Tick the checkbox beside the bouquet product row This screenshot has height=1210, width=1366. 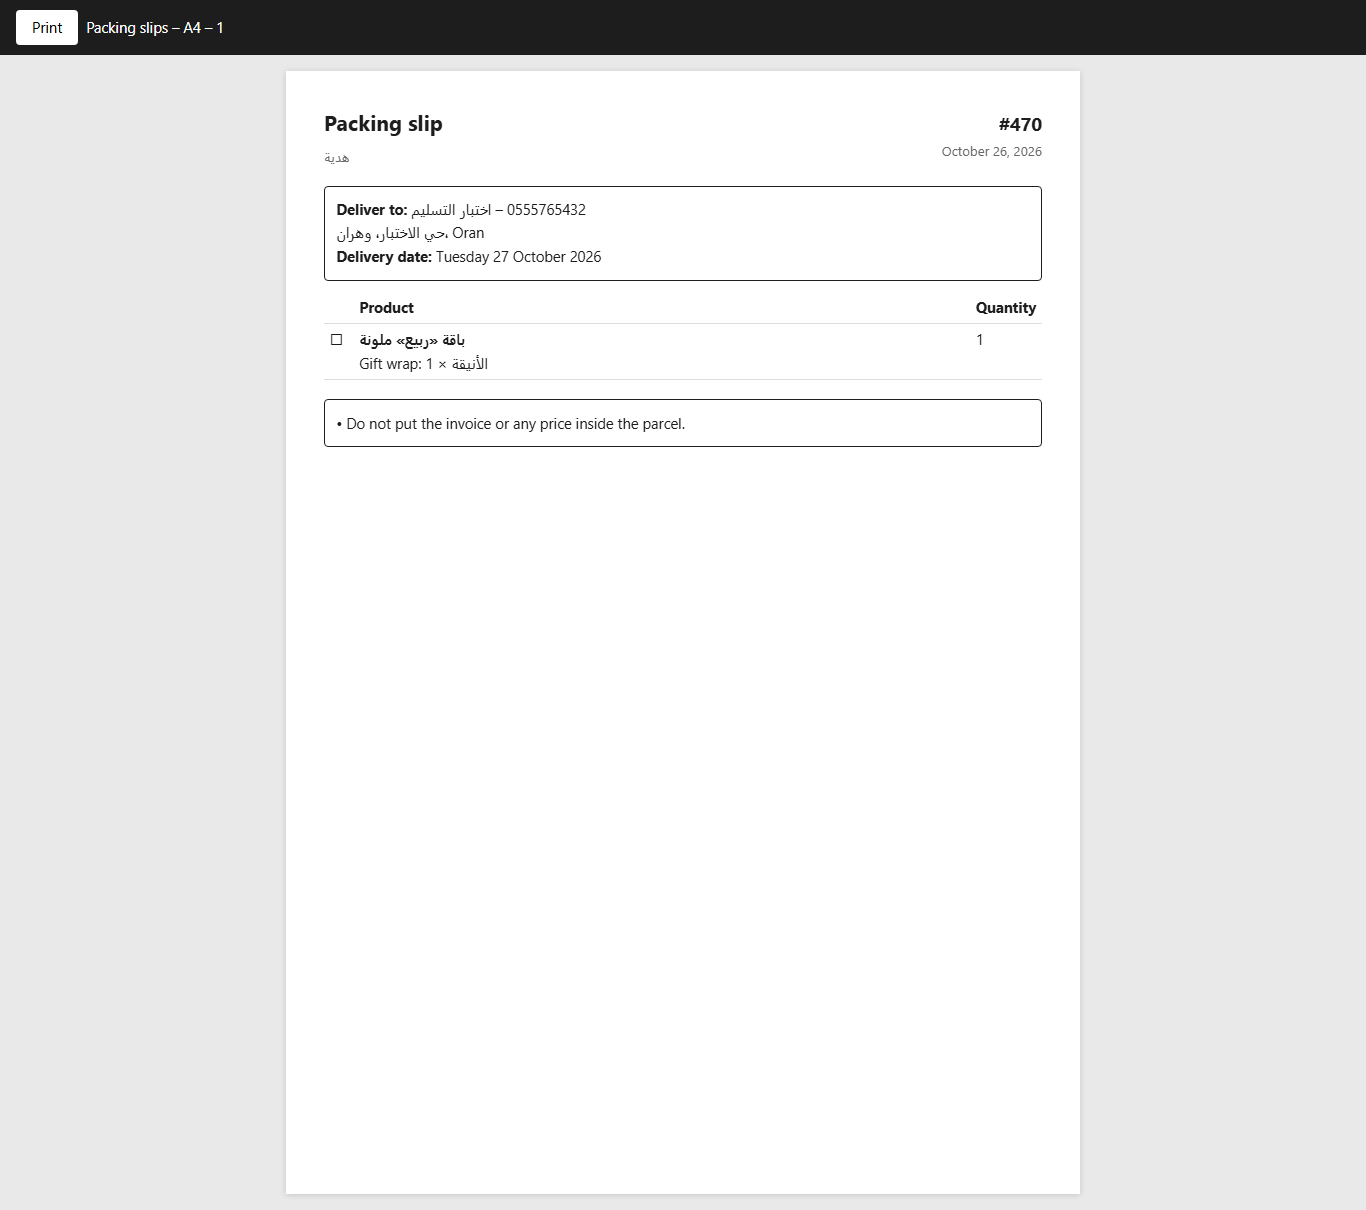point(337,340)
